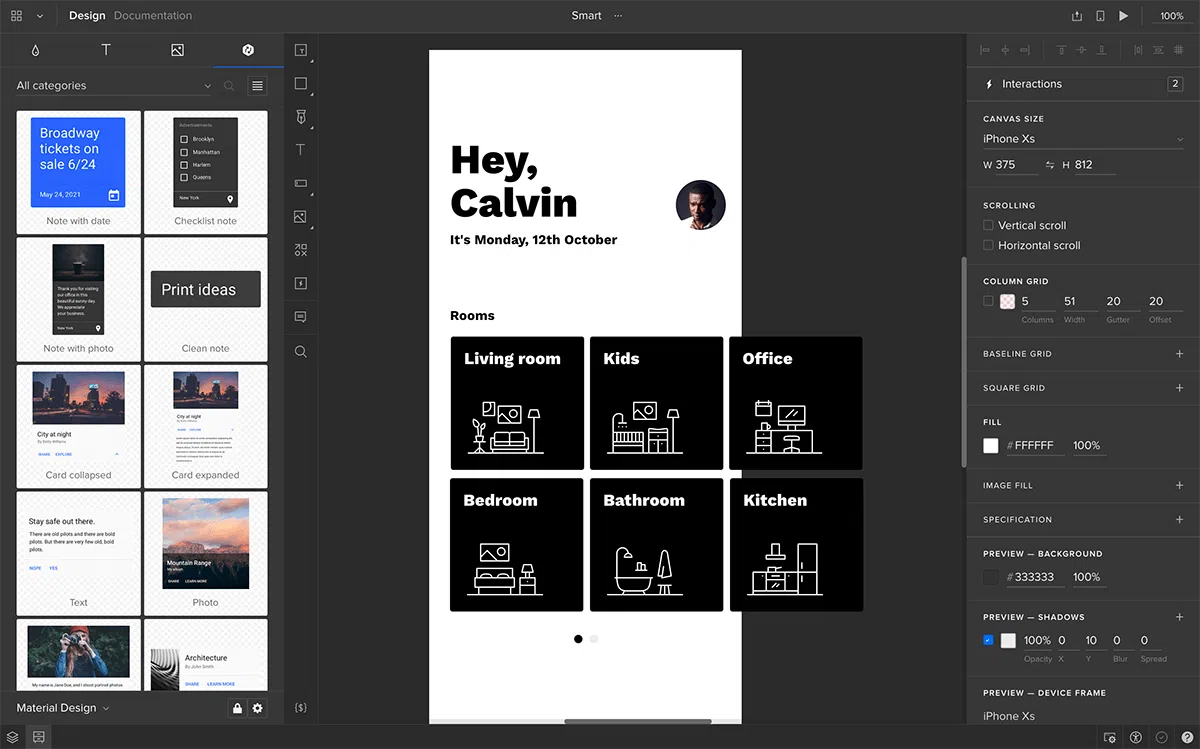Enable Vertical scroll checkbox
This screenshot has width=1200, height=749.
click(x=989, y=226)
